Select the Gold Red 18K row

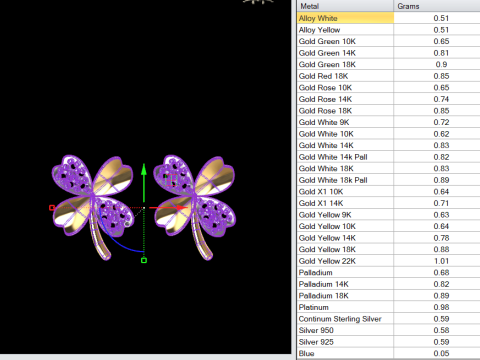pyautogui.click(x=388, y=76)
